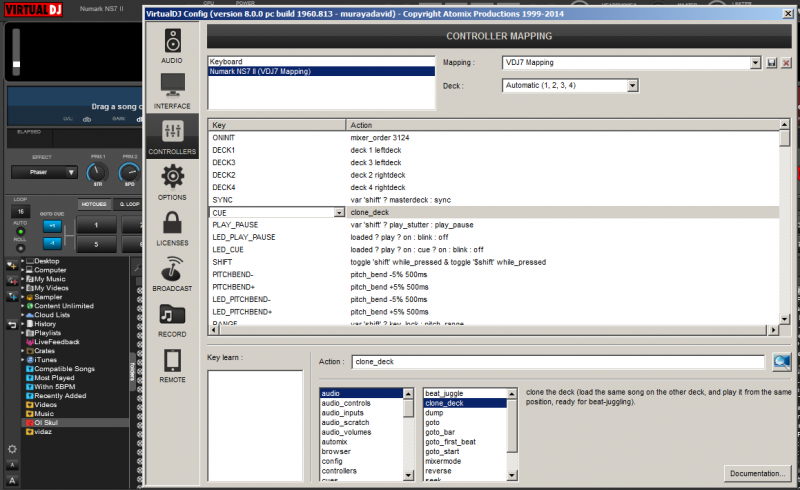Image resolution: width=800 pixels, height=490 pixels.
Task: Adjust the effect STR knob
Action: [97, 173]
